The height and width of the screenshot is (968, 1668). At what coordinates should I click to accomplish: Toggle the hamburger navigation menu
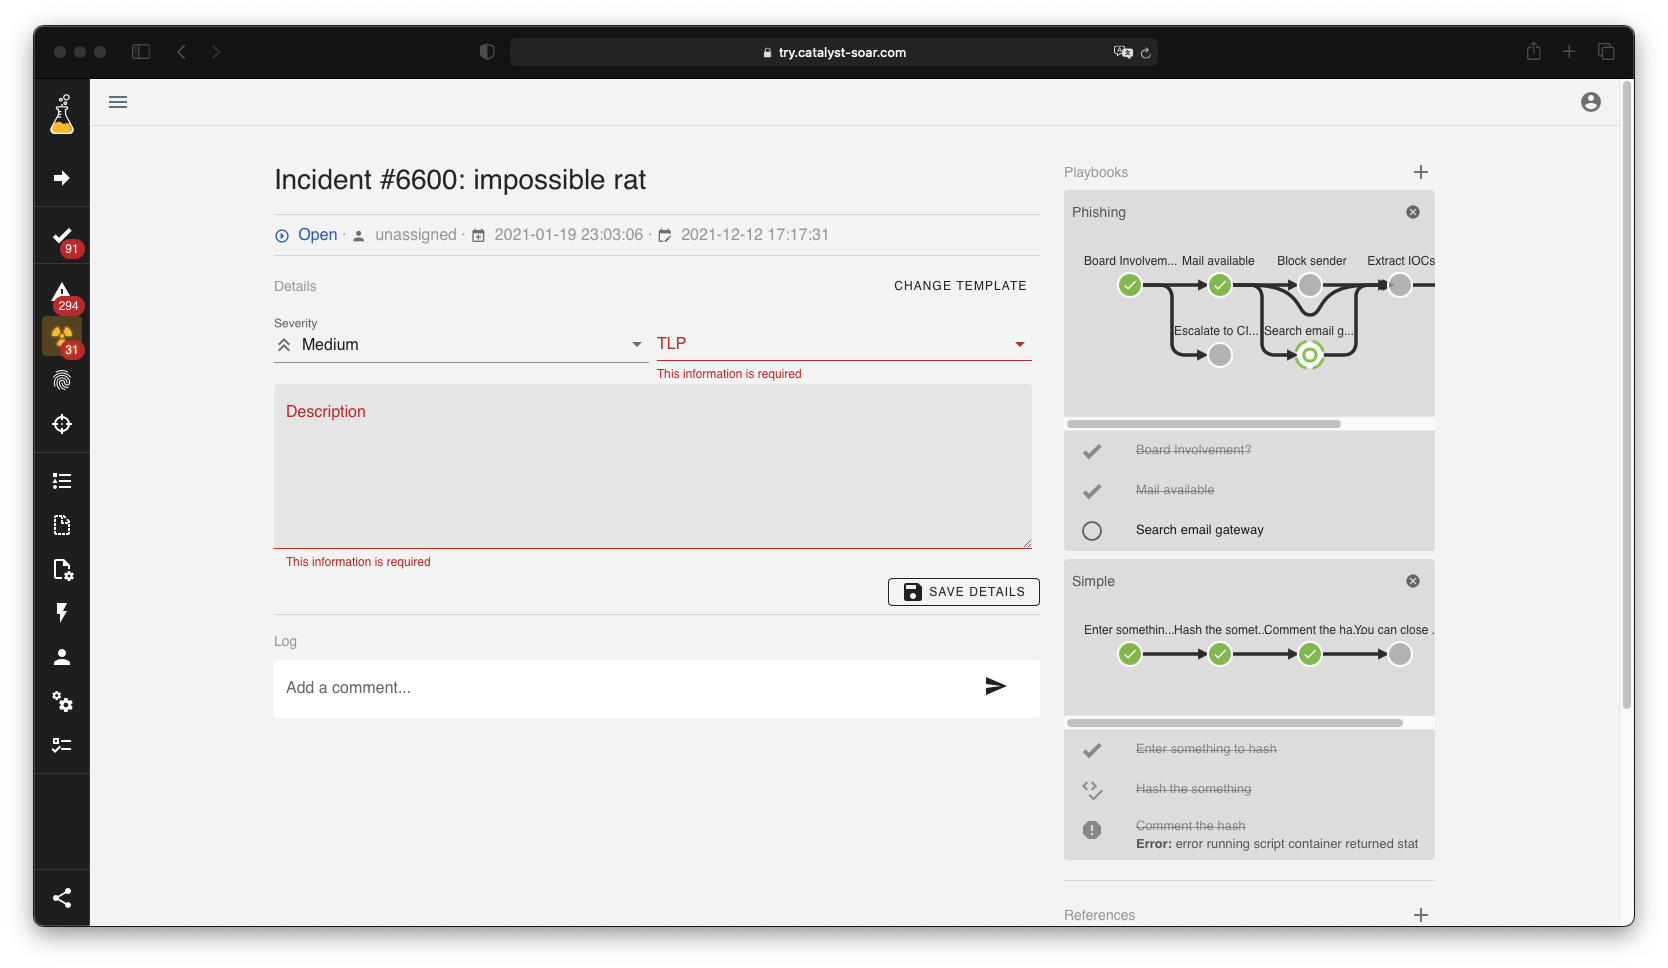[x=118, y=102]
